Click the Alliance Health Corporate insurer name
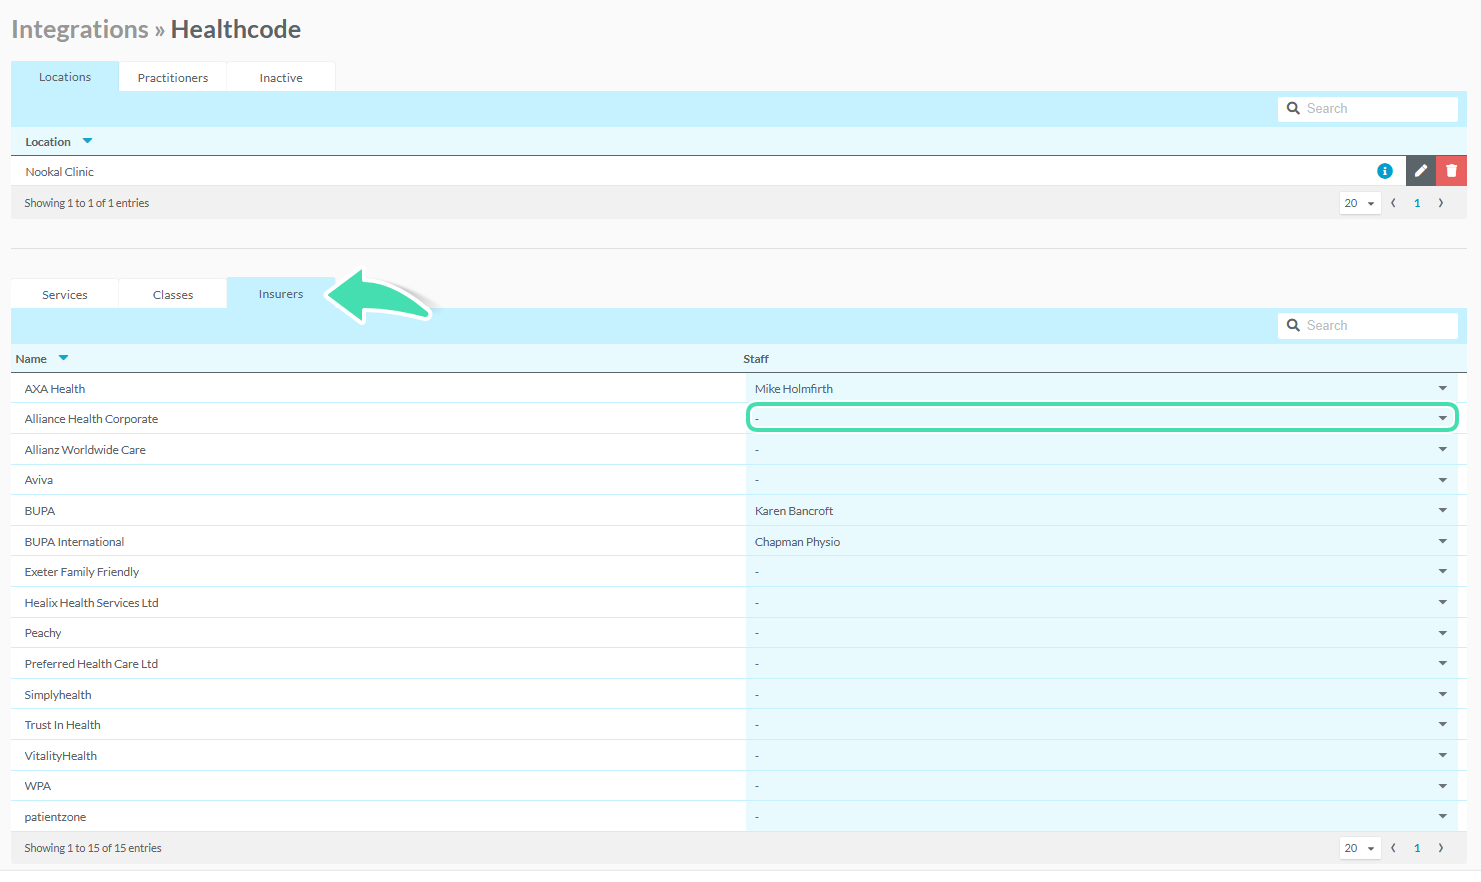 [91, 419]
